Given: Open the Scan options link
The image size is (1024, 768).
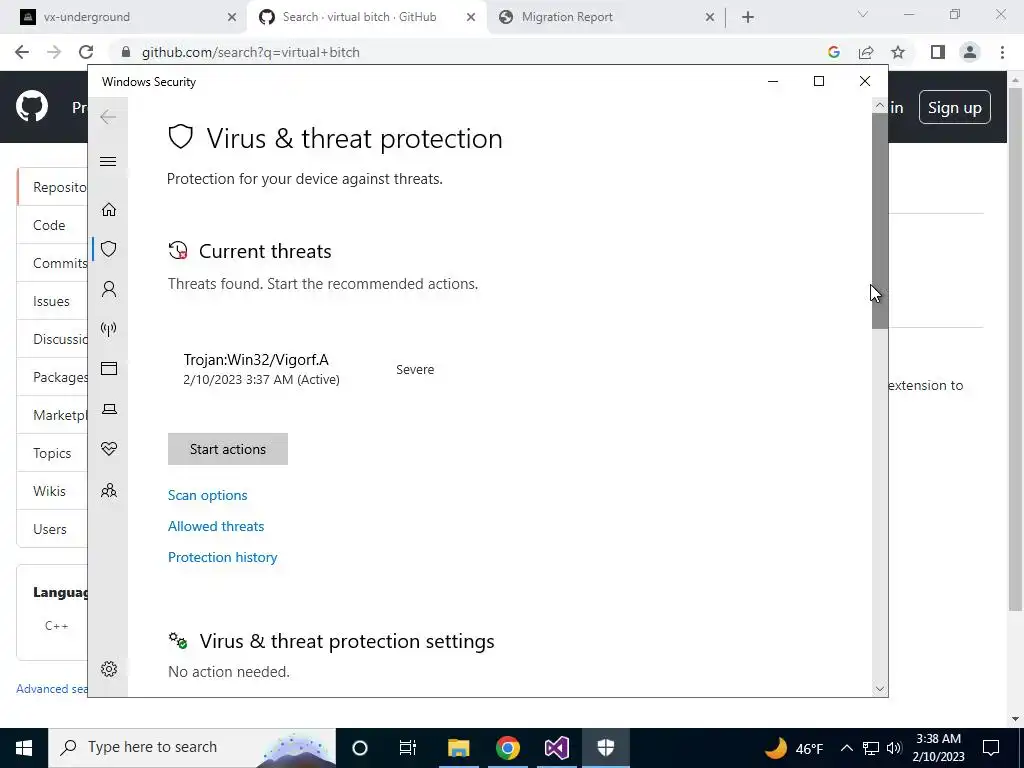Looking at the screenshot, I should coord(208,496).
